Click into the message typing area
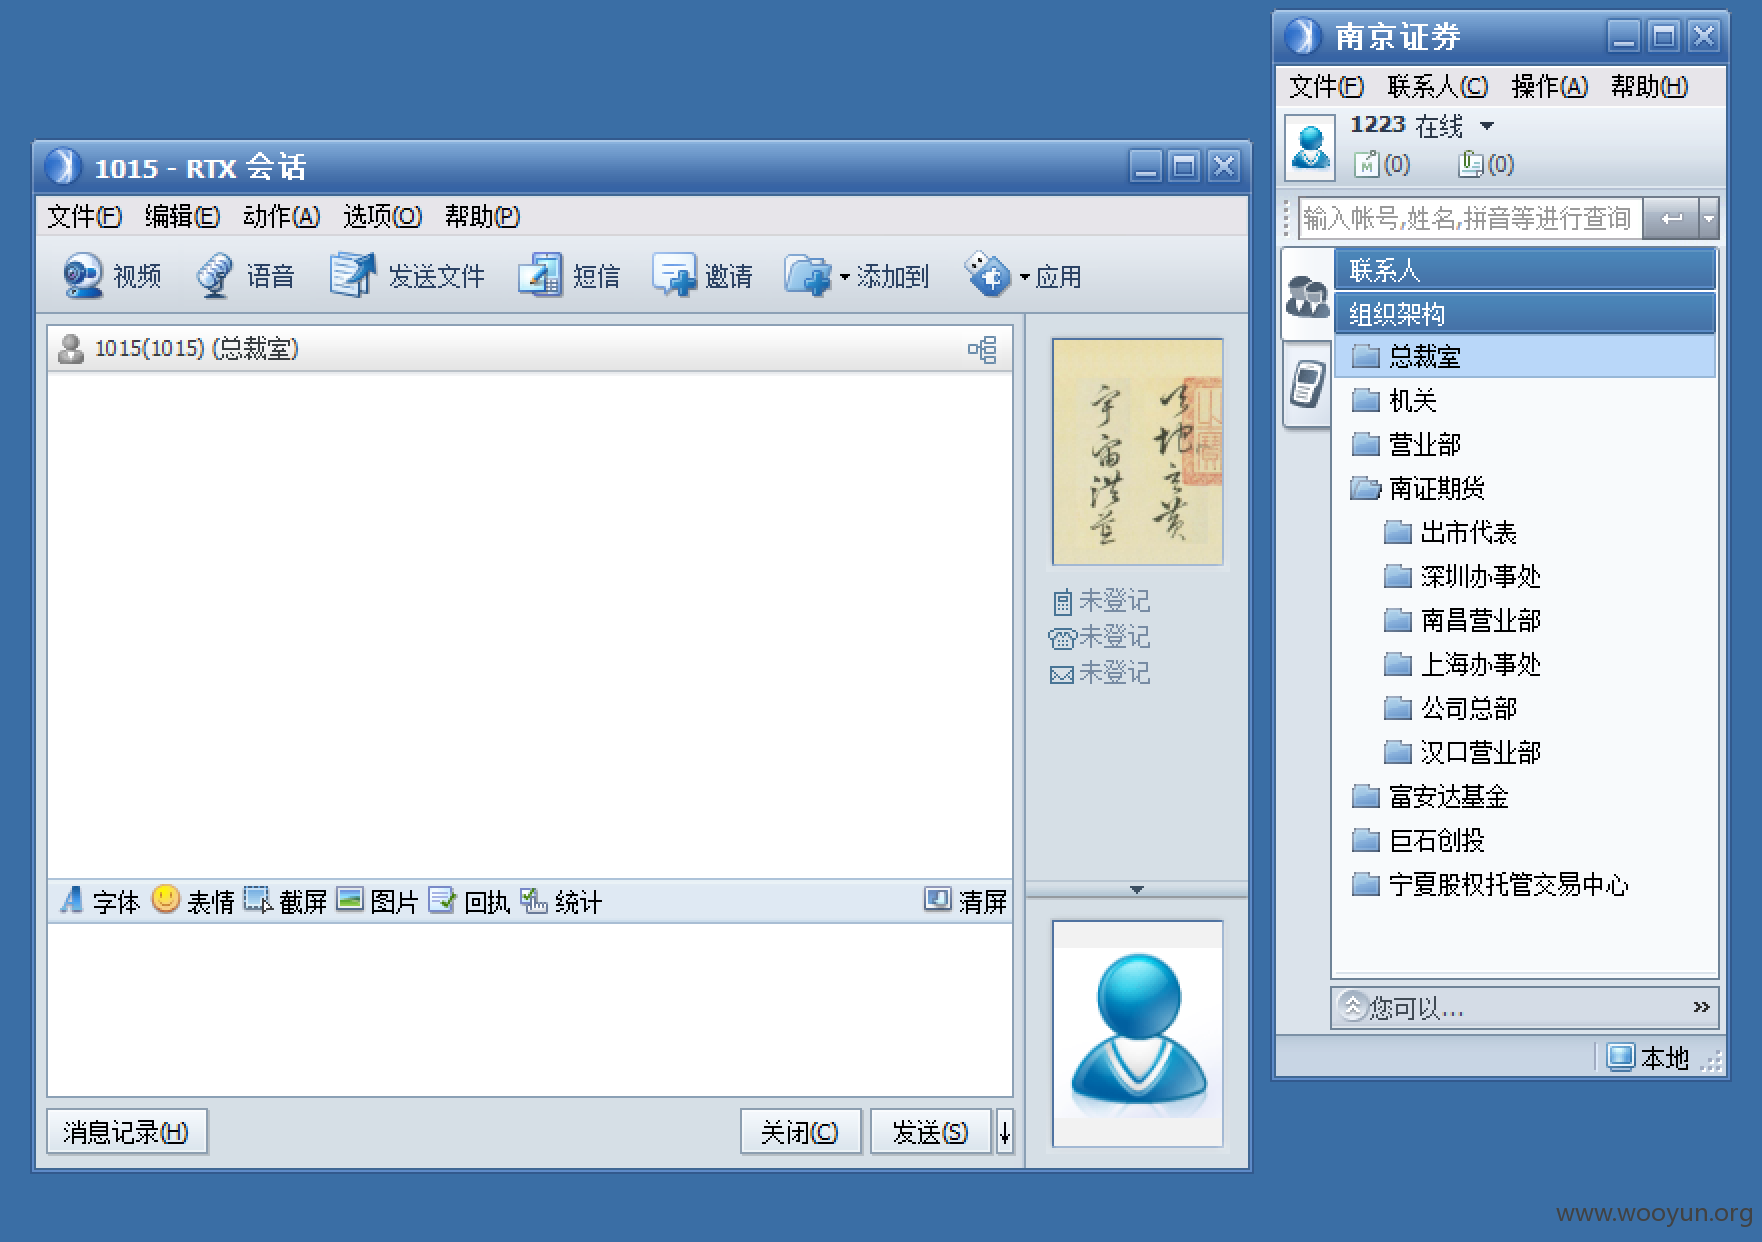The image size is (1762, 1242). [530, 1009]
